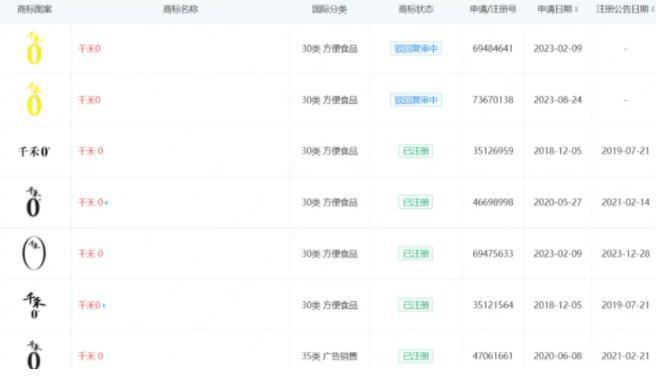Select application date 2018-12-05 in row 35126959
656x391 pixels.
[x=558, y=151]
